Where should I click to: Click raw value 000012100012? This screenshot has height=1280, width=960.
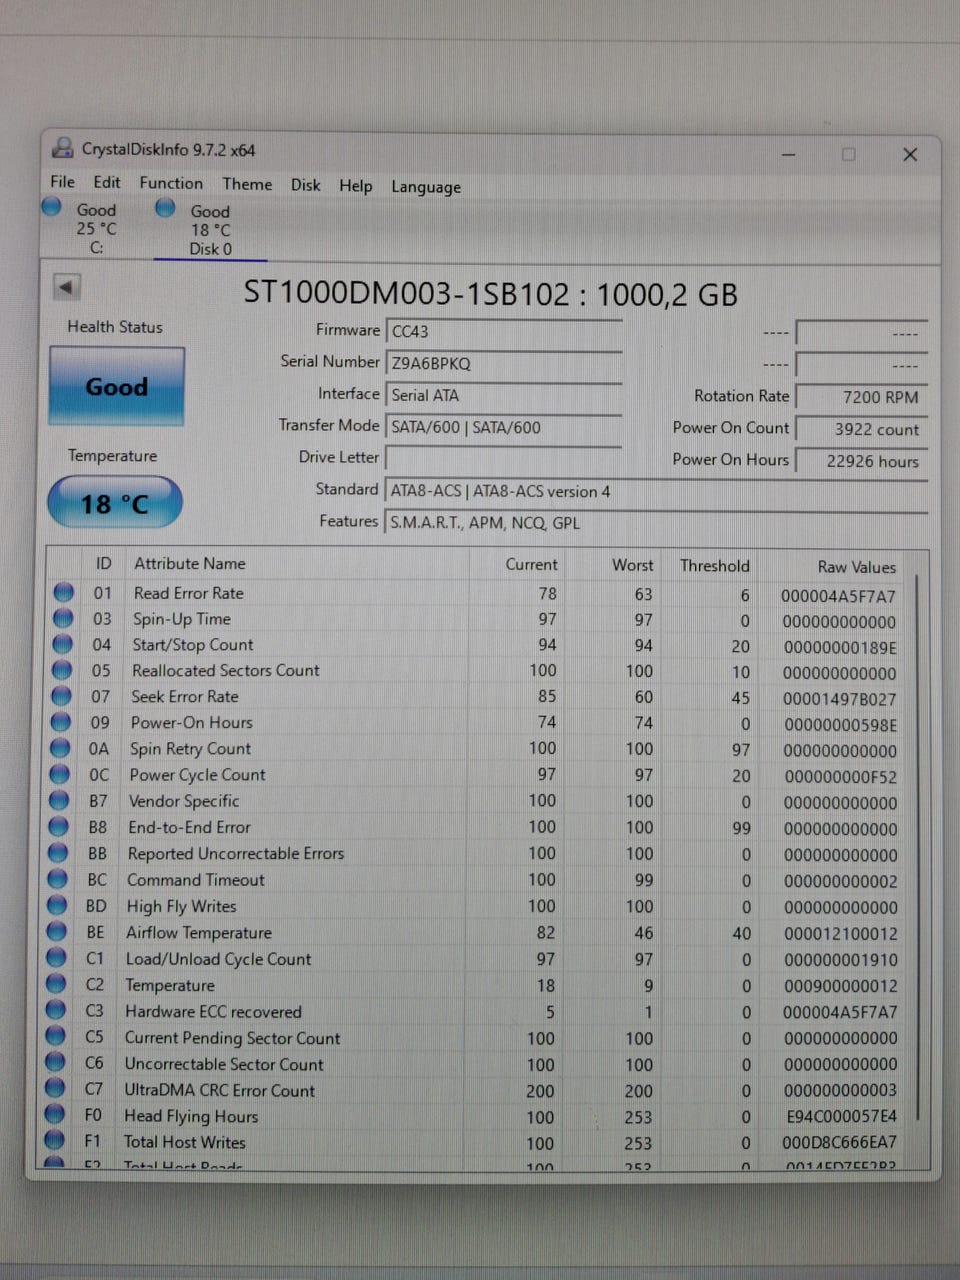click(x=840, y=934)
